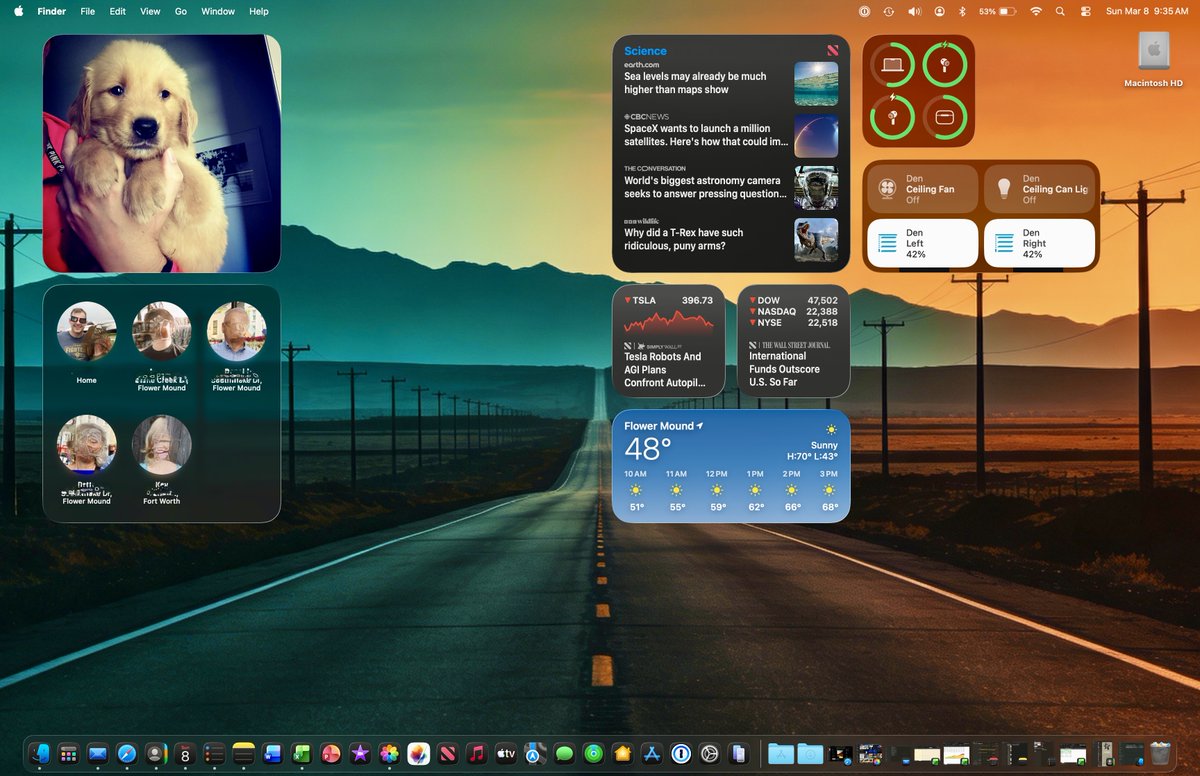Open world's biggest astronomy camera story

pyautogui.click(x=731, y=187)
